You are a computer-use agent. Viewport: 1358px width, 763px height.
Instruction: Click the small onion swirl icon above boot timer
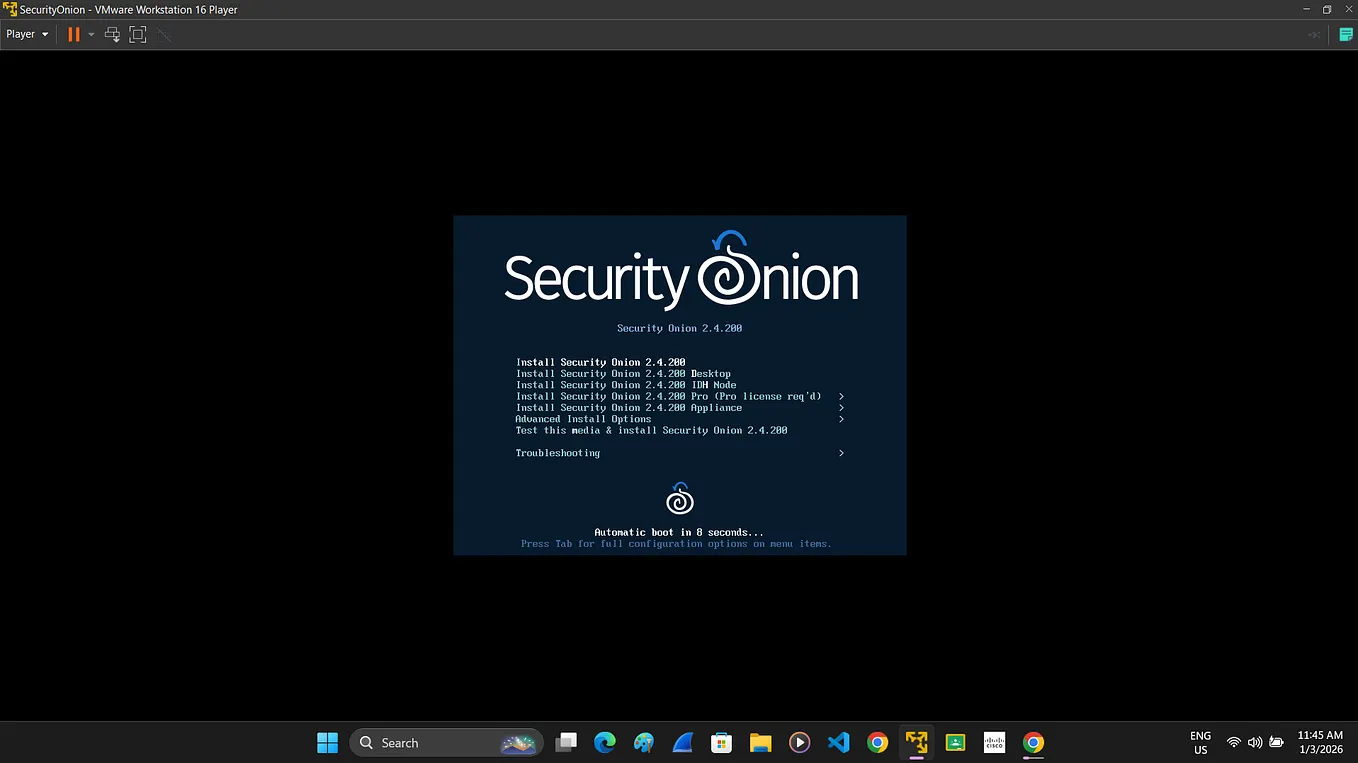pos(679,498)
